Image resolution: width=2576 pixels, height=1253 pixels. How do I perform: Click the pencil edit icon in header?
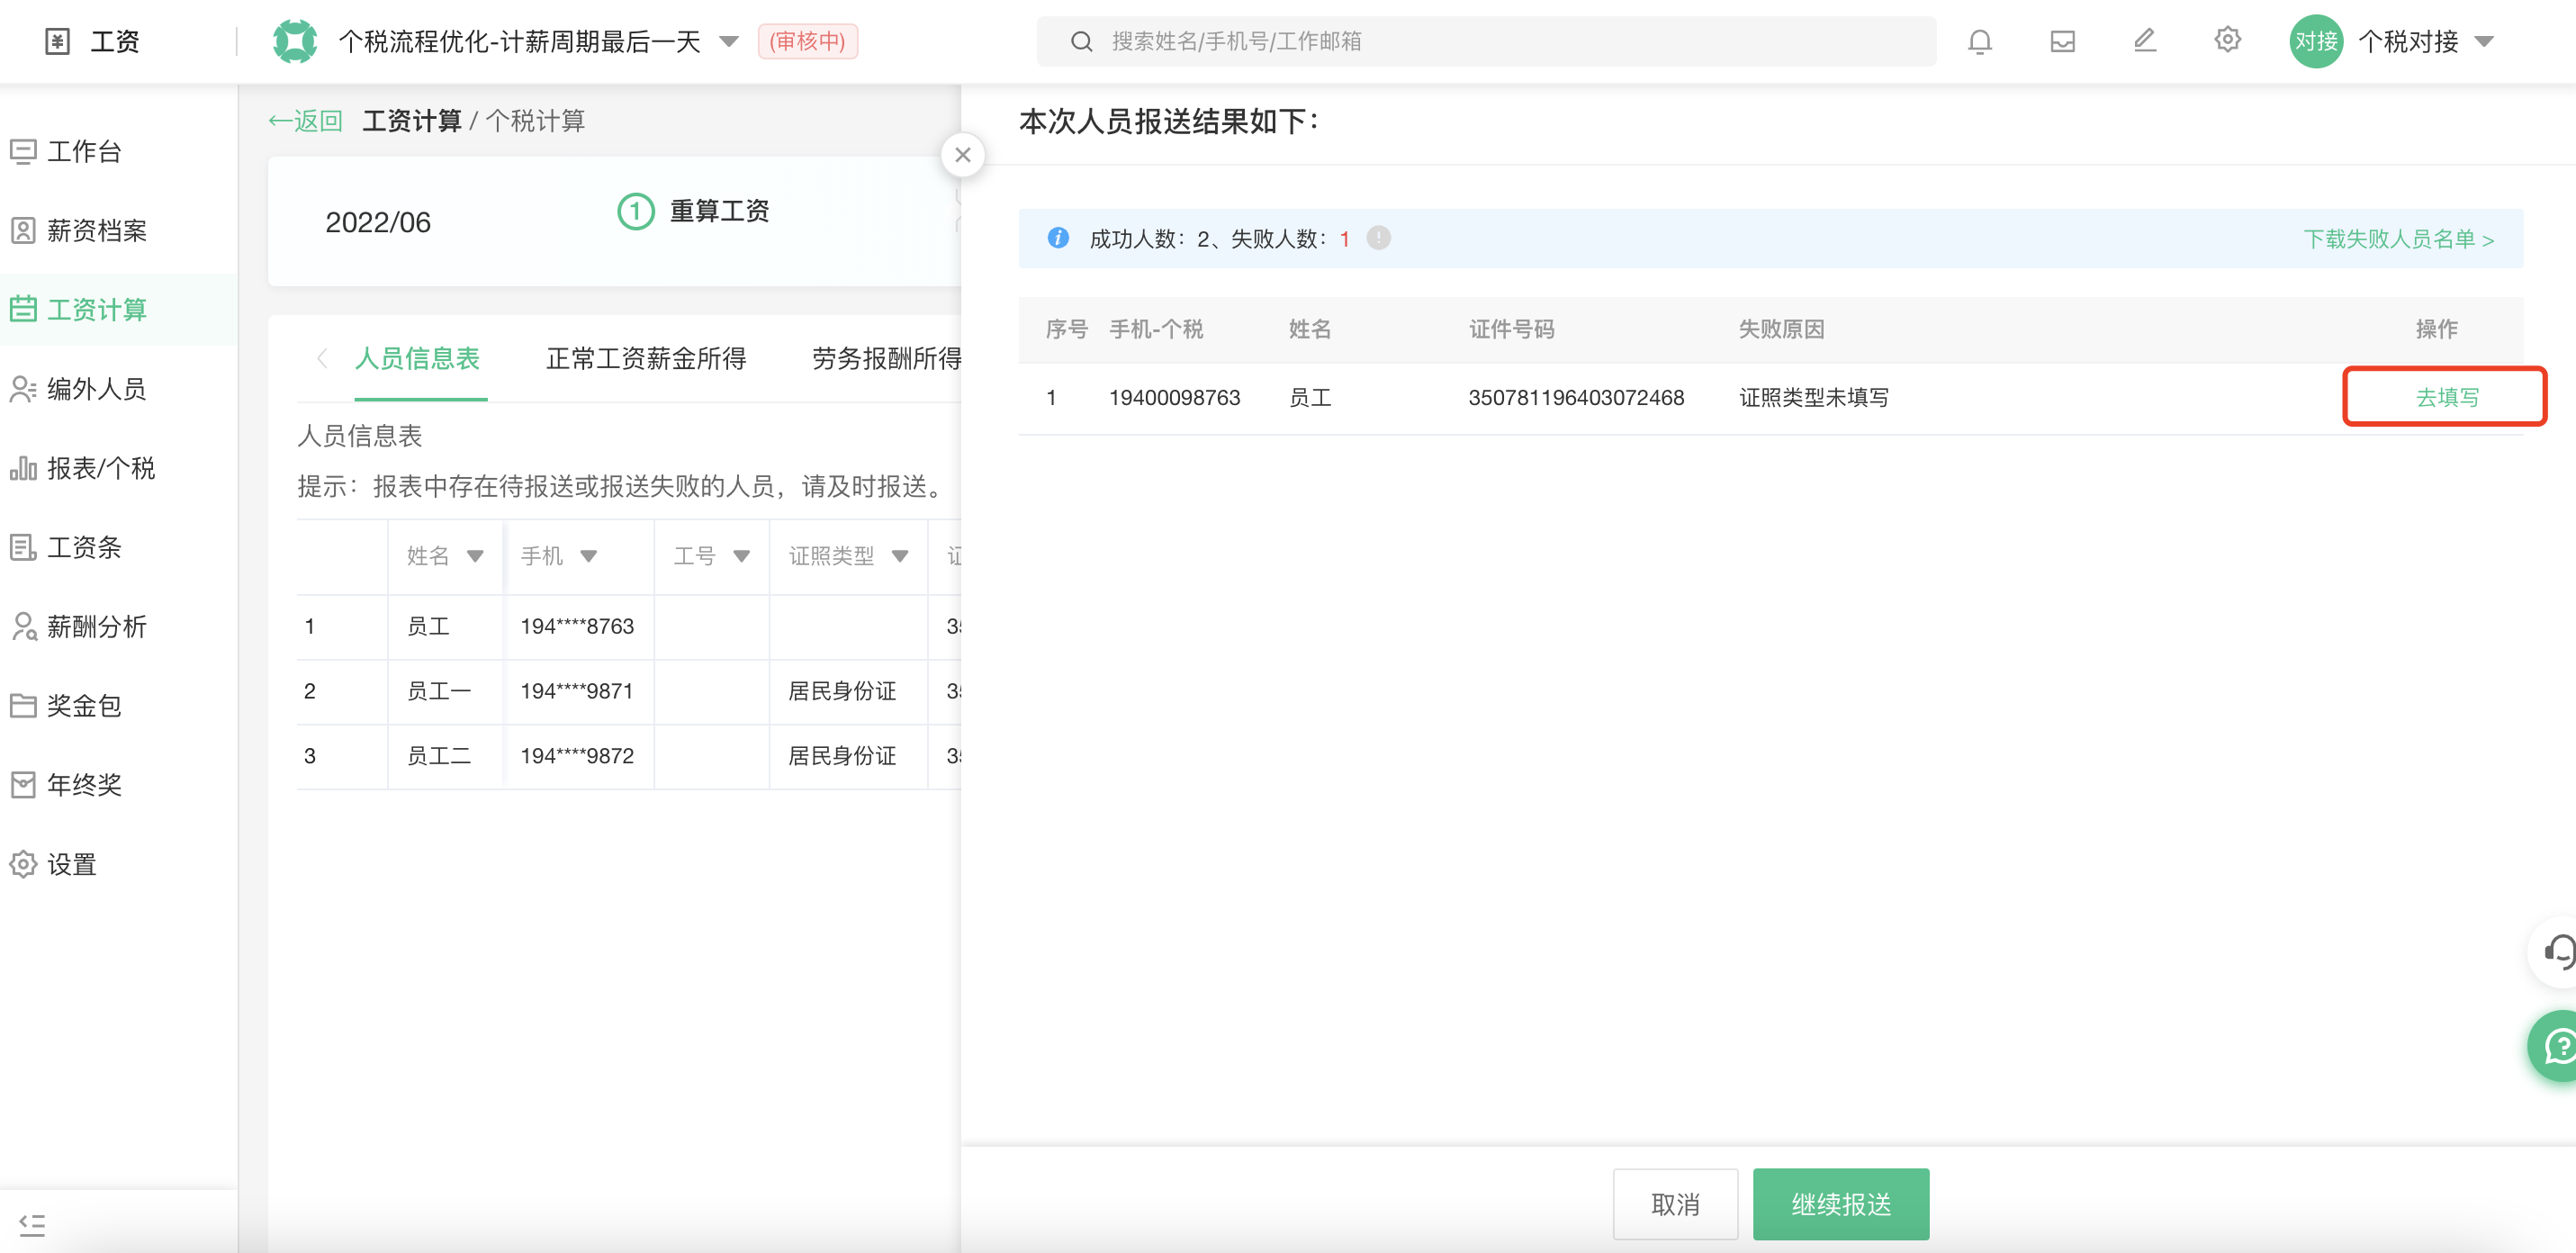(x=2144, y=41)
